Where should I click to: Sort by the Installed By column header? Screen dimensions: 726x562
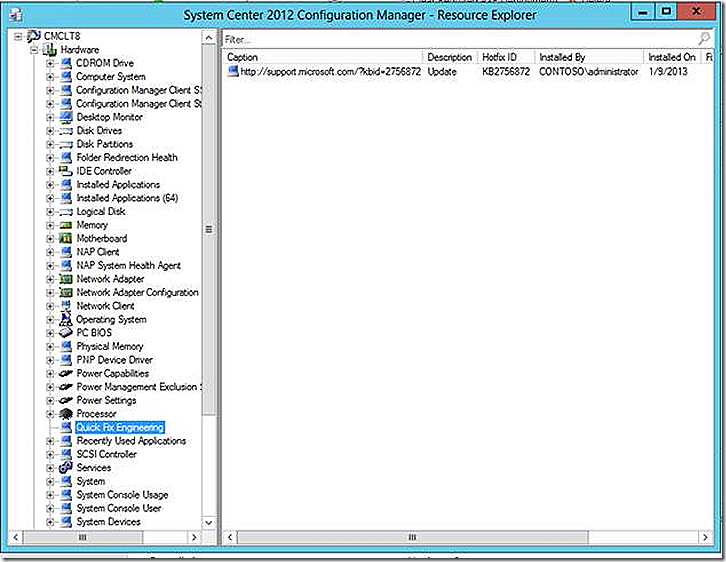(x=589, y=57)
